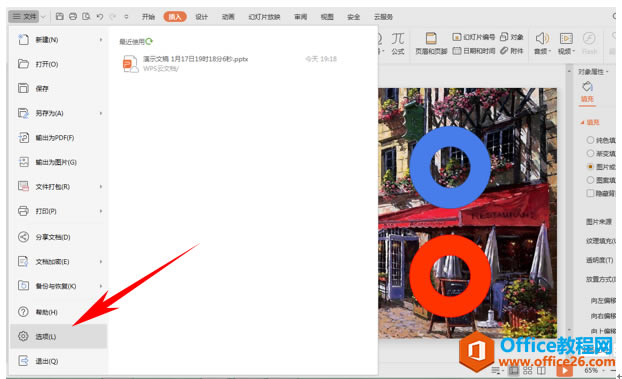Open the quick access toolbar customize arrow

point(127,17)
